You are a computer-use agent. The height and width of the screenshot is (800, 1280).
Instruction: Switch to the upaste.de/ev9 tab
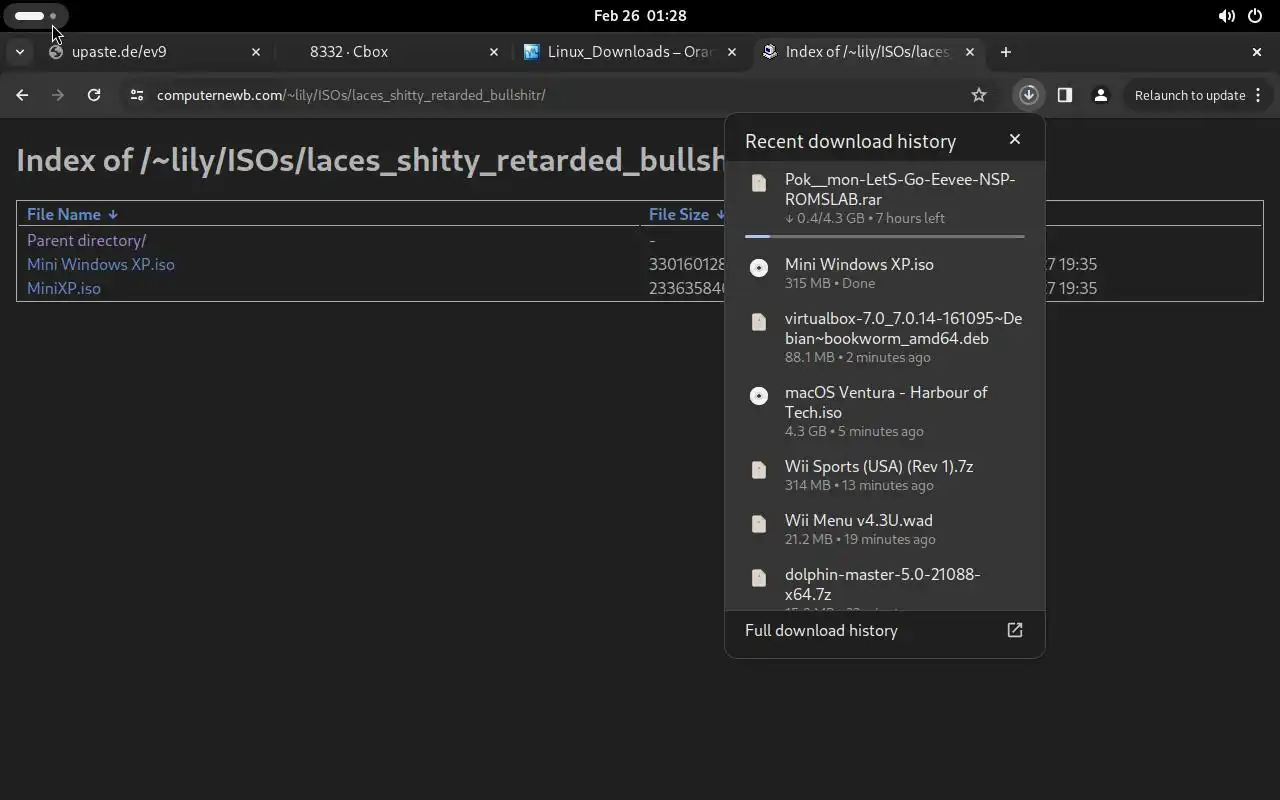point(150,52)
